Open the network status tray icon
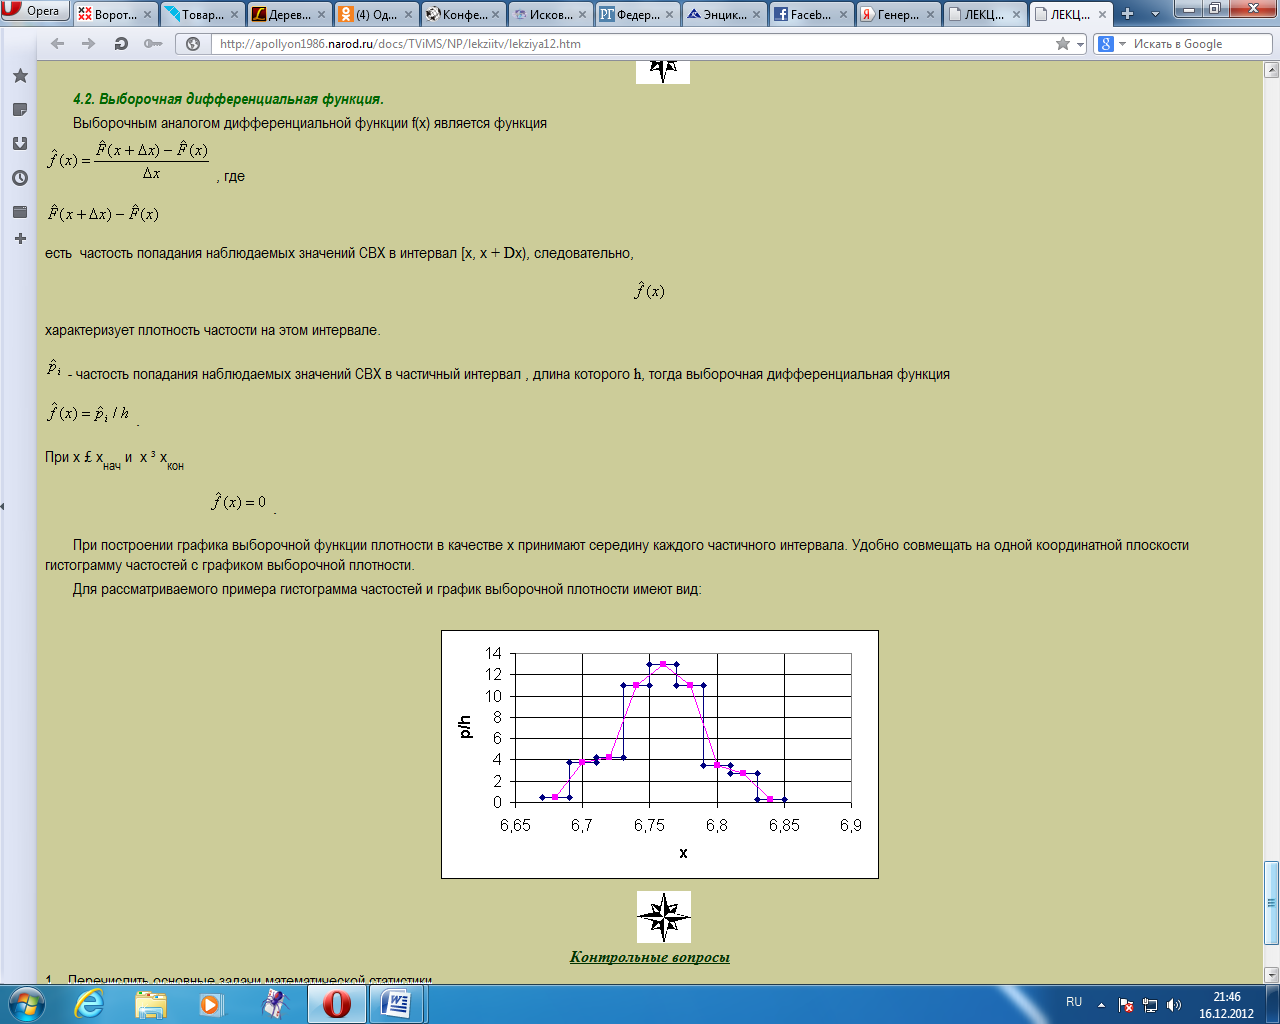Viewport: 1280px width, 1024px height. tap(1150, 1005)
